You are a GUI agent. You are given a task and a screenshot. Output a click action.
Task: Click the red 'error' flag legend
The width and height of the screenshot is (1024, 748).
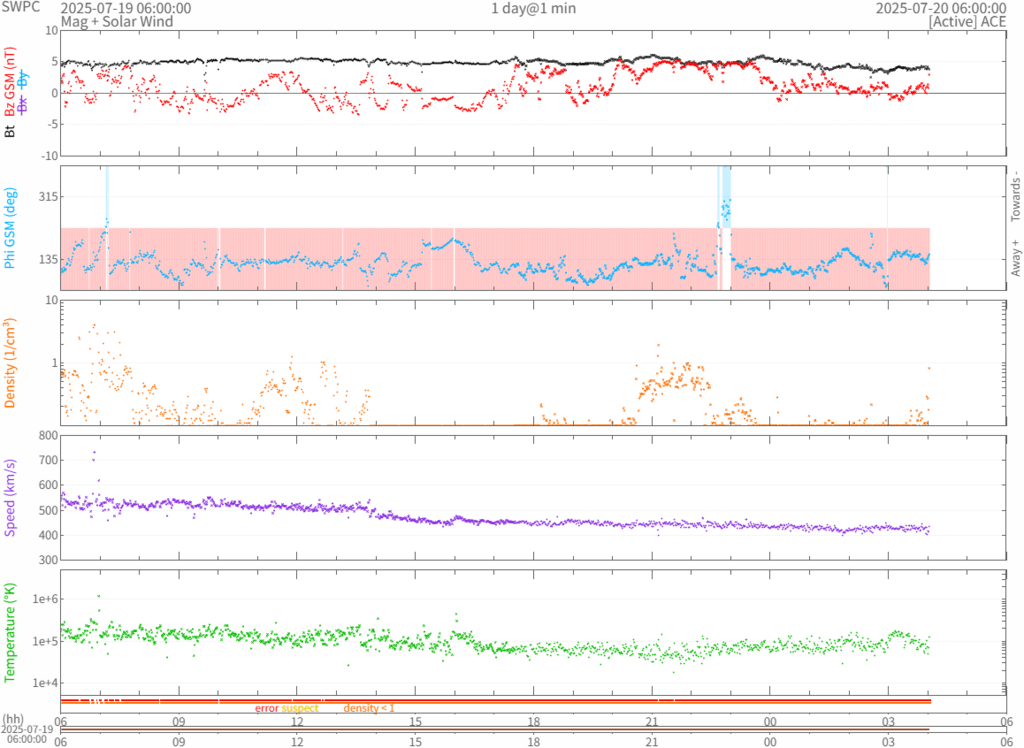[266, 708]
